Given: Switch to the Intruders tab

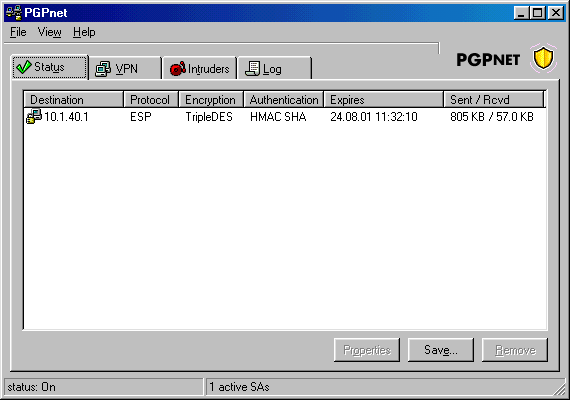Looking at the screenshot, I should [200, 68].
